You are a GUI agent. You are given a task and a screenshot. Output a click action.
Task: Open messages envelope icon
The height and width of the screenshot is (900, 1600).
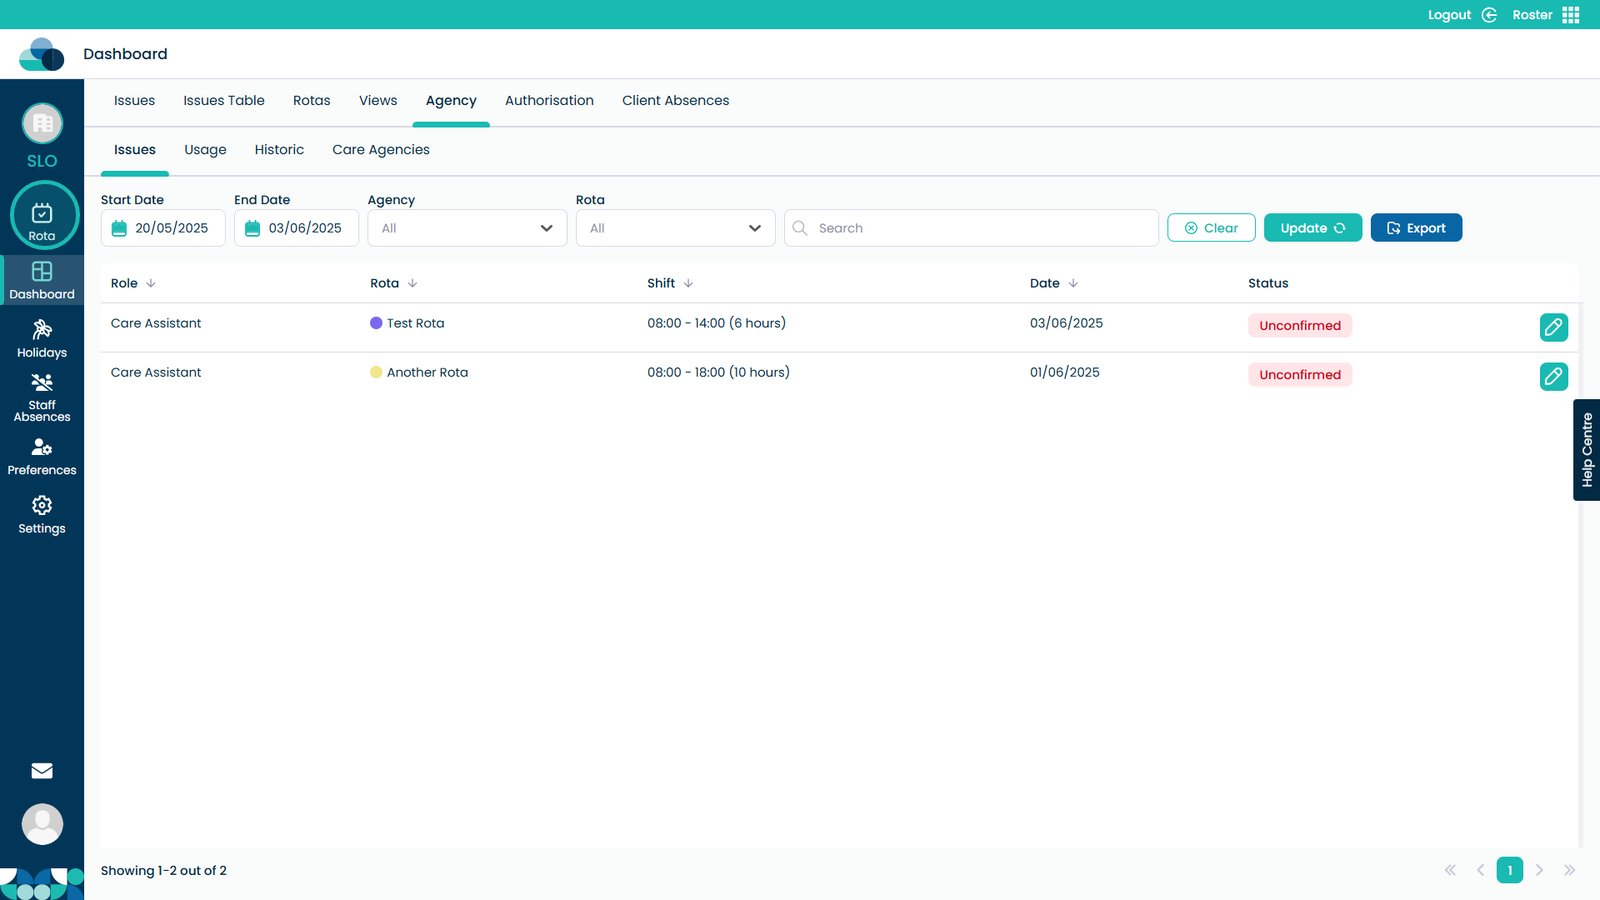pos(42,771)
